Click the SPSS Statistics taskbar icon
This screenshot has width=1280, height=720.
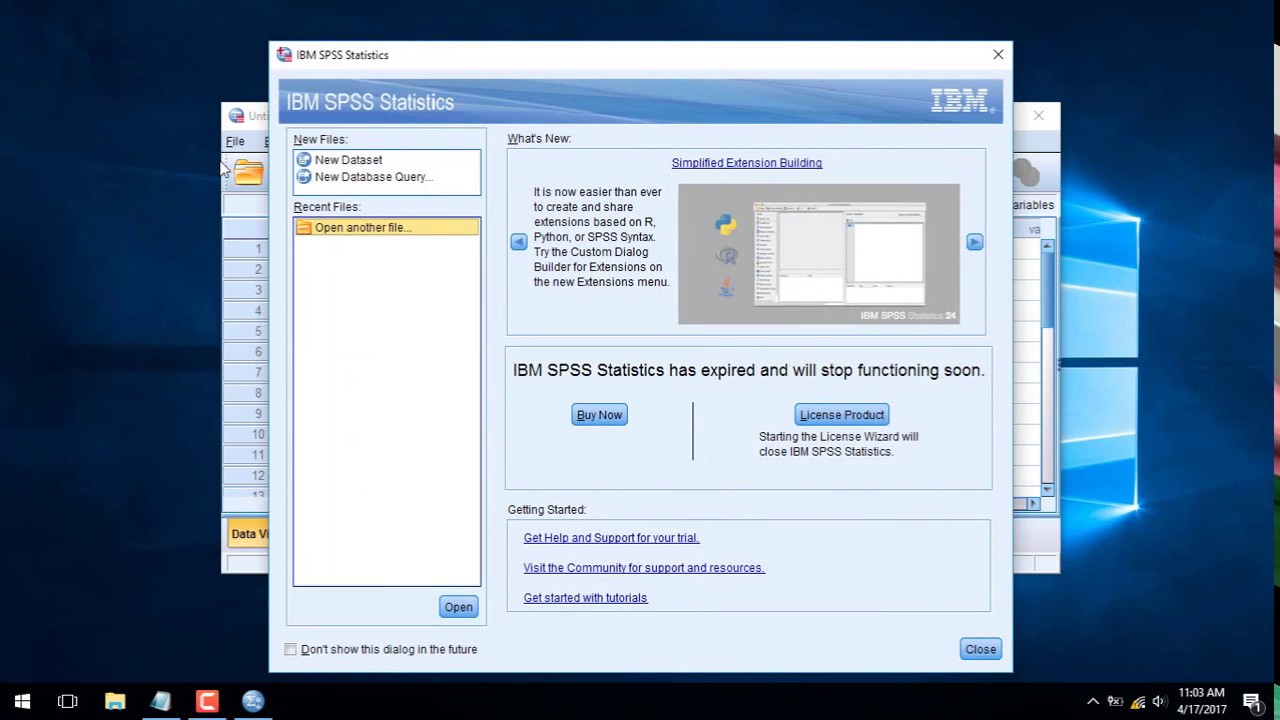coord(253,701)
